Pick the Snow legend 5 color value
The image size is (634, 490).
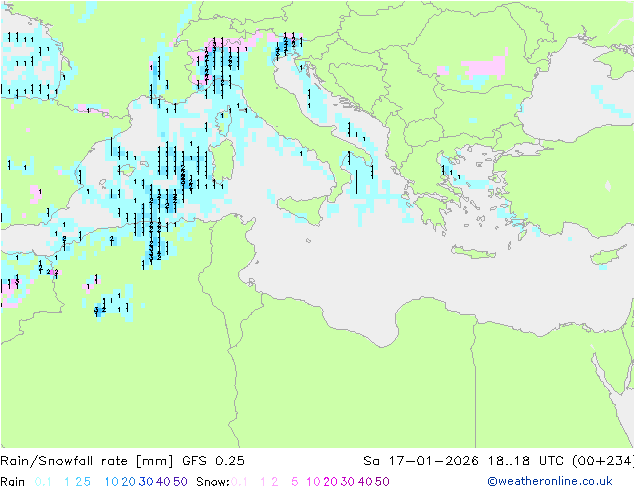tap(294, 482)
